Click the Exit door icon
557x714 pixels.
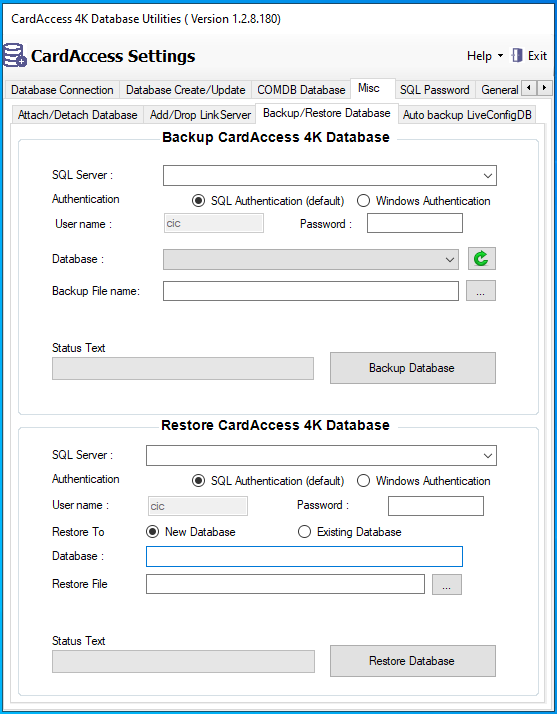click(x=517, y=56)
